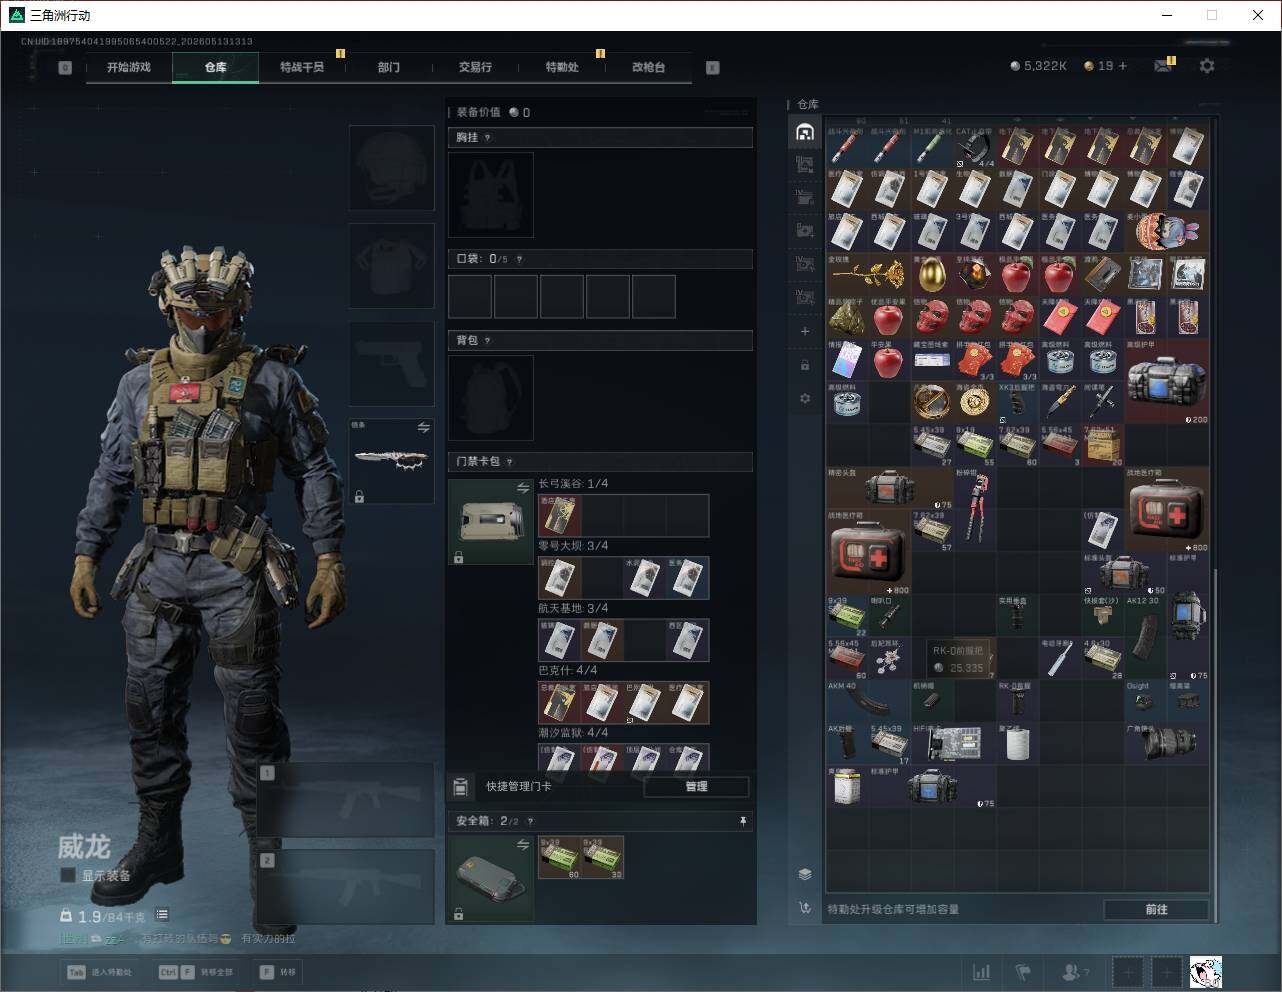Open the player avatar in bottom bar
This screenshot has height=992, width=1282.
[x=1206, y=972]
